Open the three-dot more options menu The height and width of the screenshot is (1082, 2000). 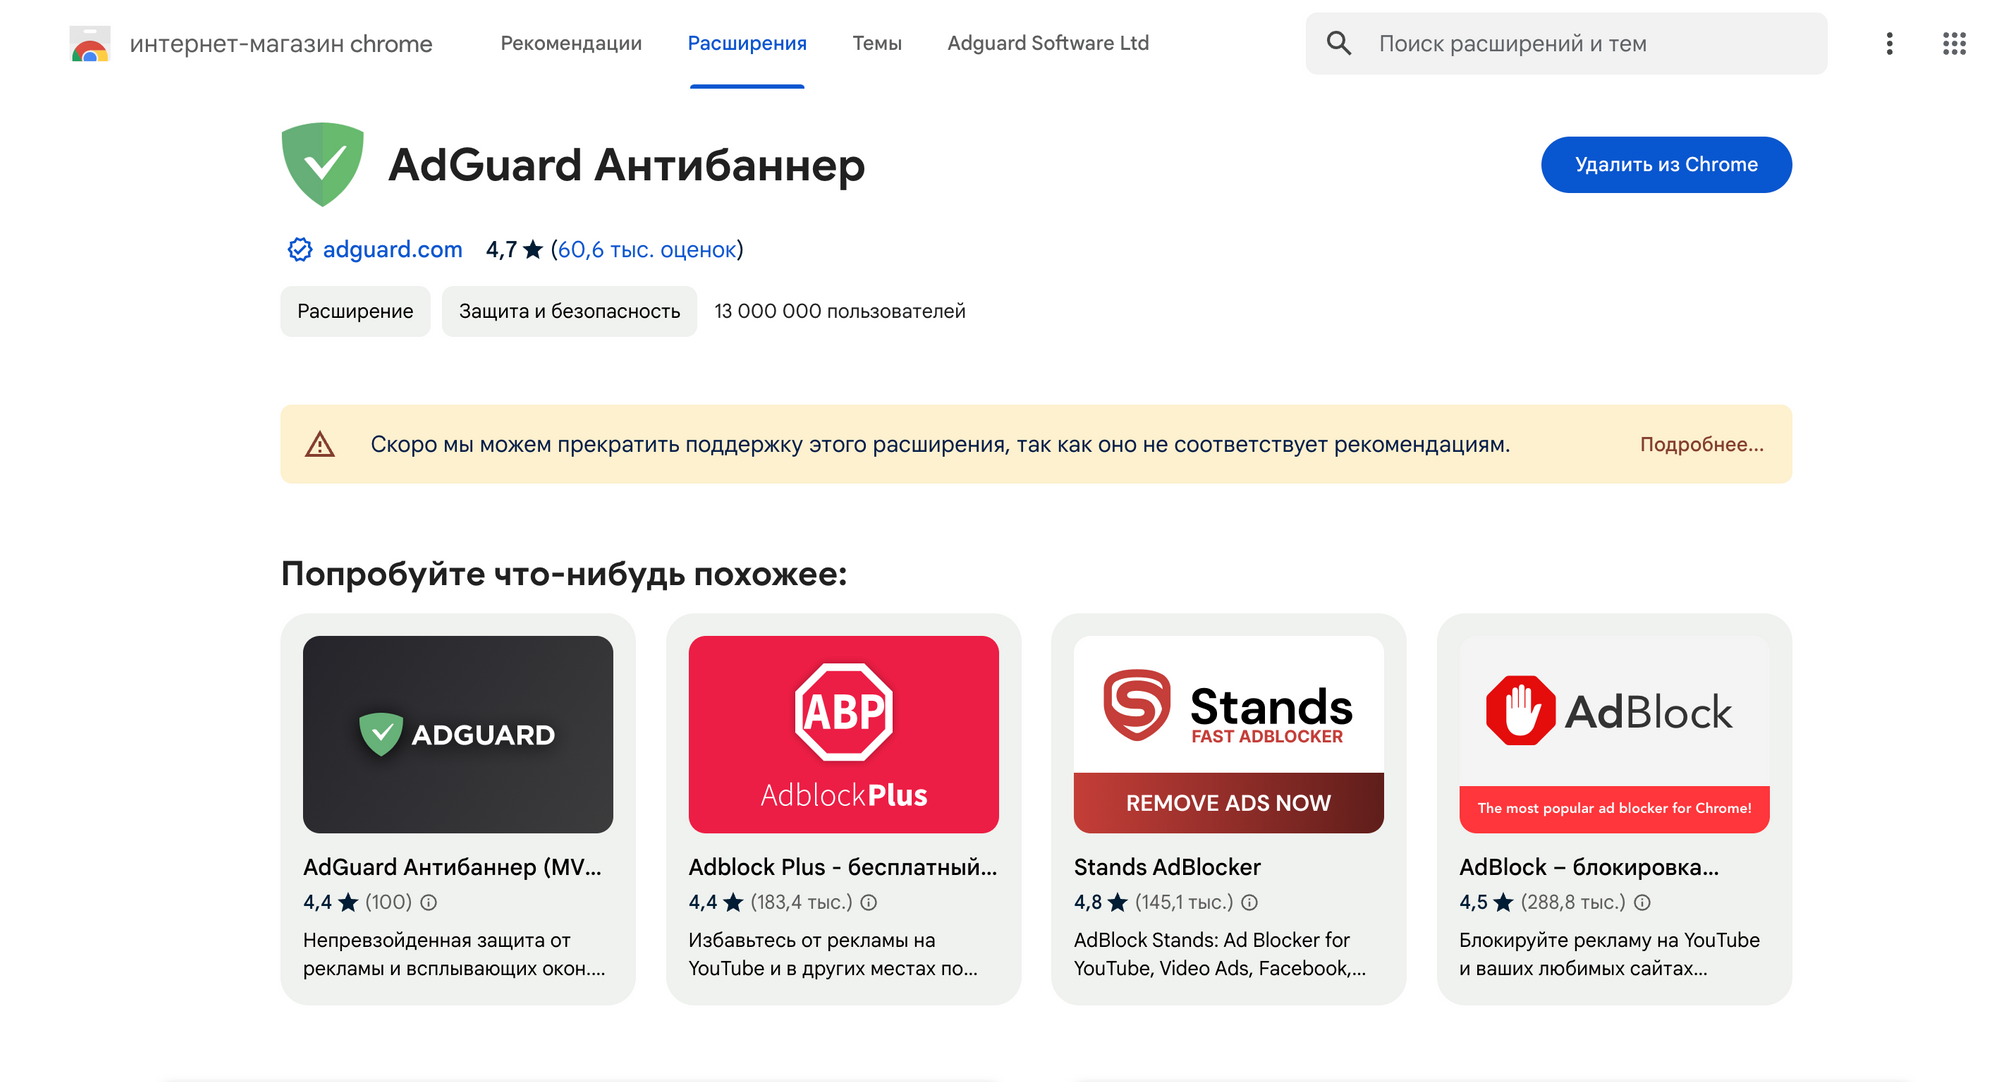(1889, 43)
